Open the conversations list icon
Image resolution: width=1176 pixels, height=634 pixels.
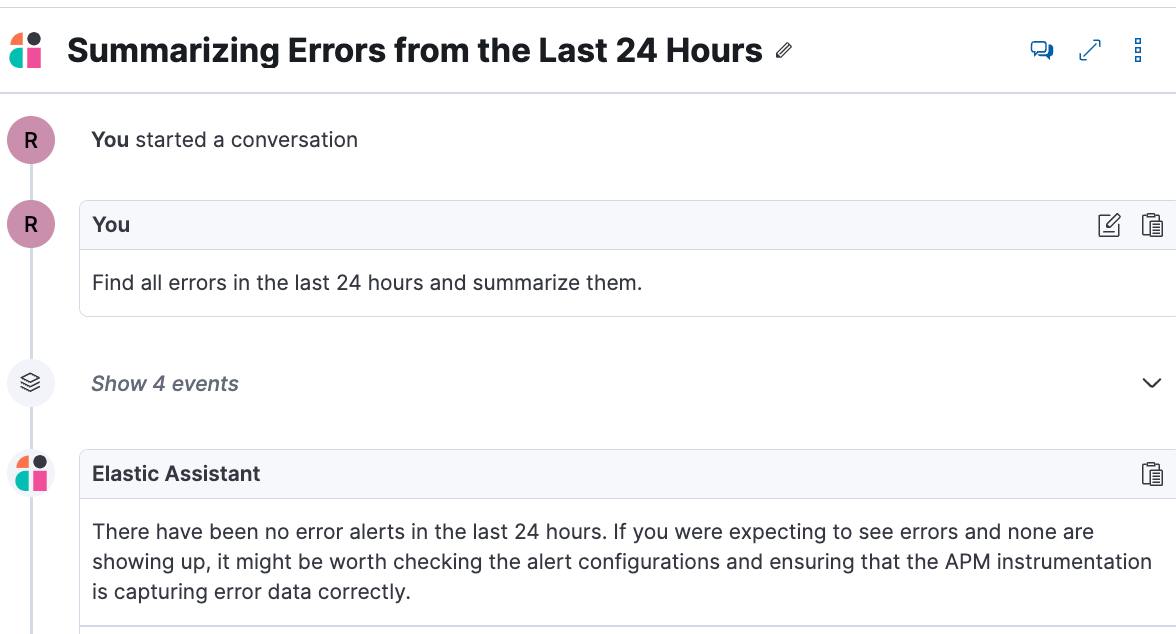(x=1042, y=50)
